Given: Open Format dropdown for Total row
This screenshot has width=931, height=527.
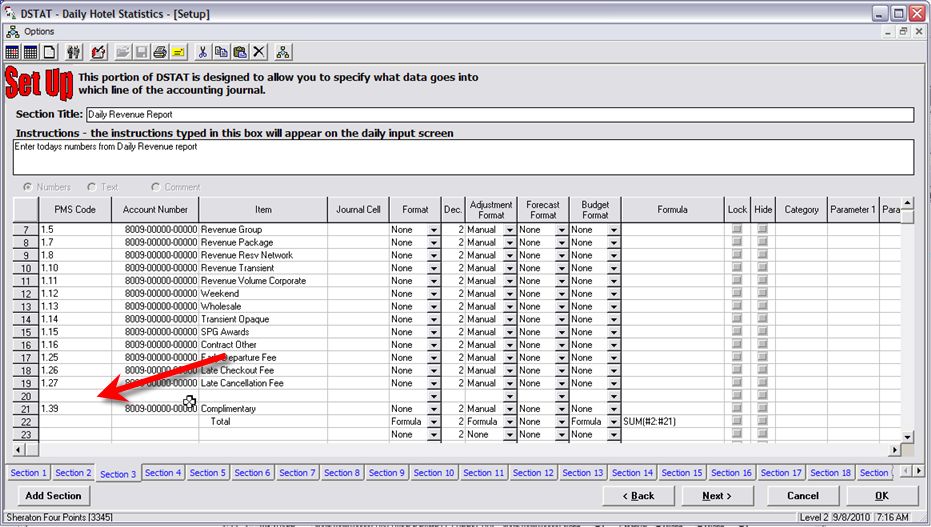Looking at the screenshot, I should coord(433,422).
